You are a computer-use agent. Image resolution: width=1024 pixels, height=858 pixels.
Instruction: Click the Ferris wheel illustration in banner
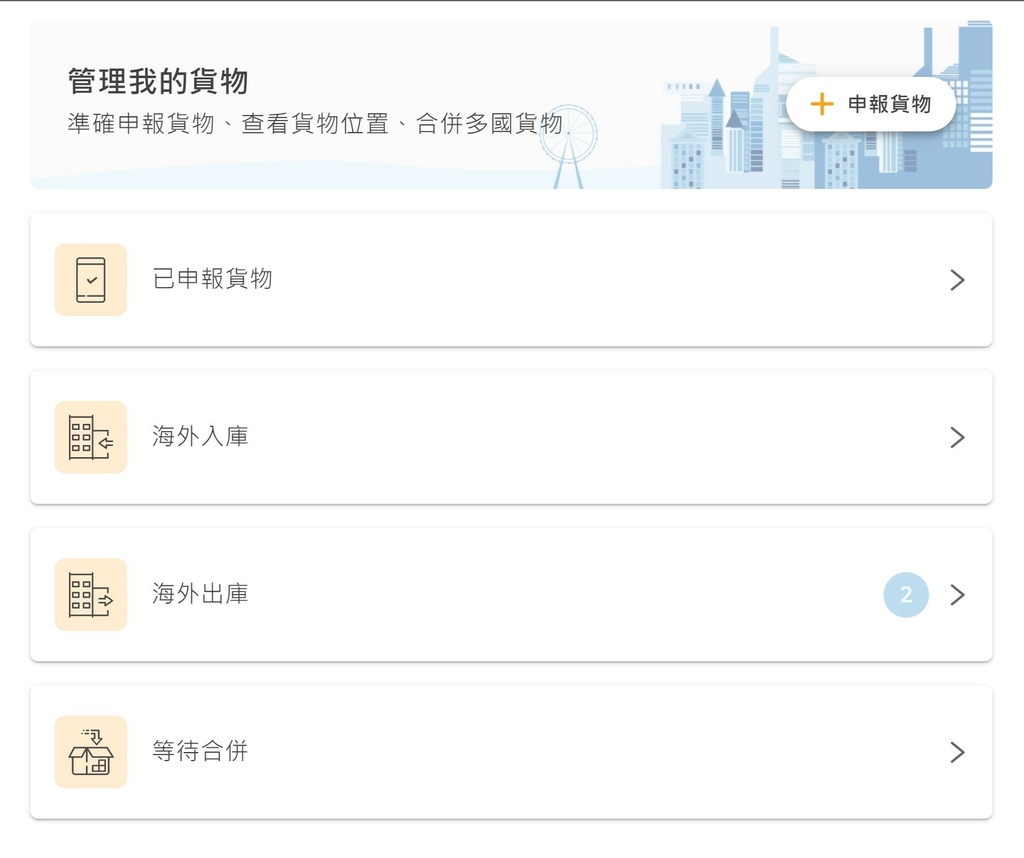tap(568, 147)
